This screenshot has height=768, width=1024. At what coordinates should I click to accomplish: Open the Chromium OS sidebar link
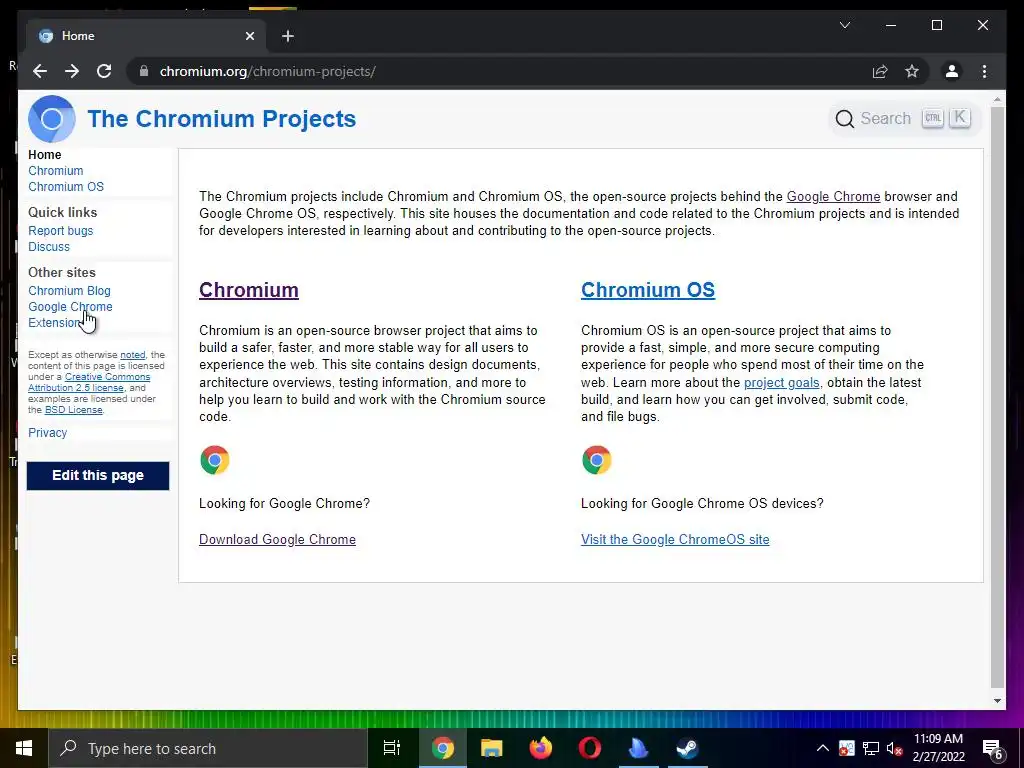pos(66,187)
